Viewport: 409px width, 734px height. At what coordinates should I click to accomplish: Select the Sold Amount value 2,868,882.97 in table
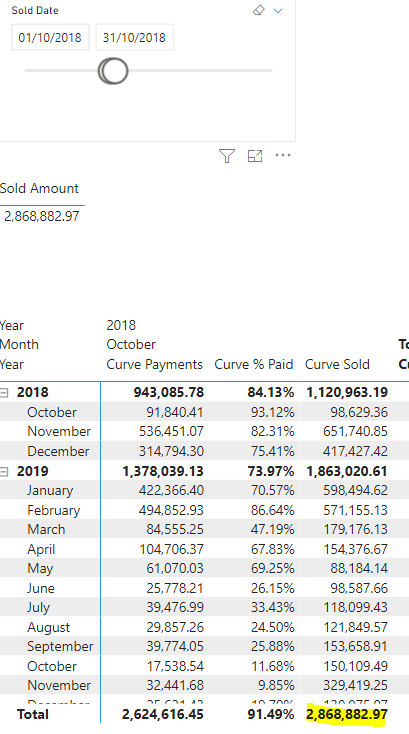point(42,216)
